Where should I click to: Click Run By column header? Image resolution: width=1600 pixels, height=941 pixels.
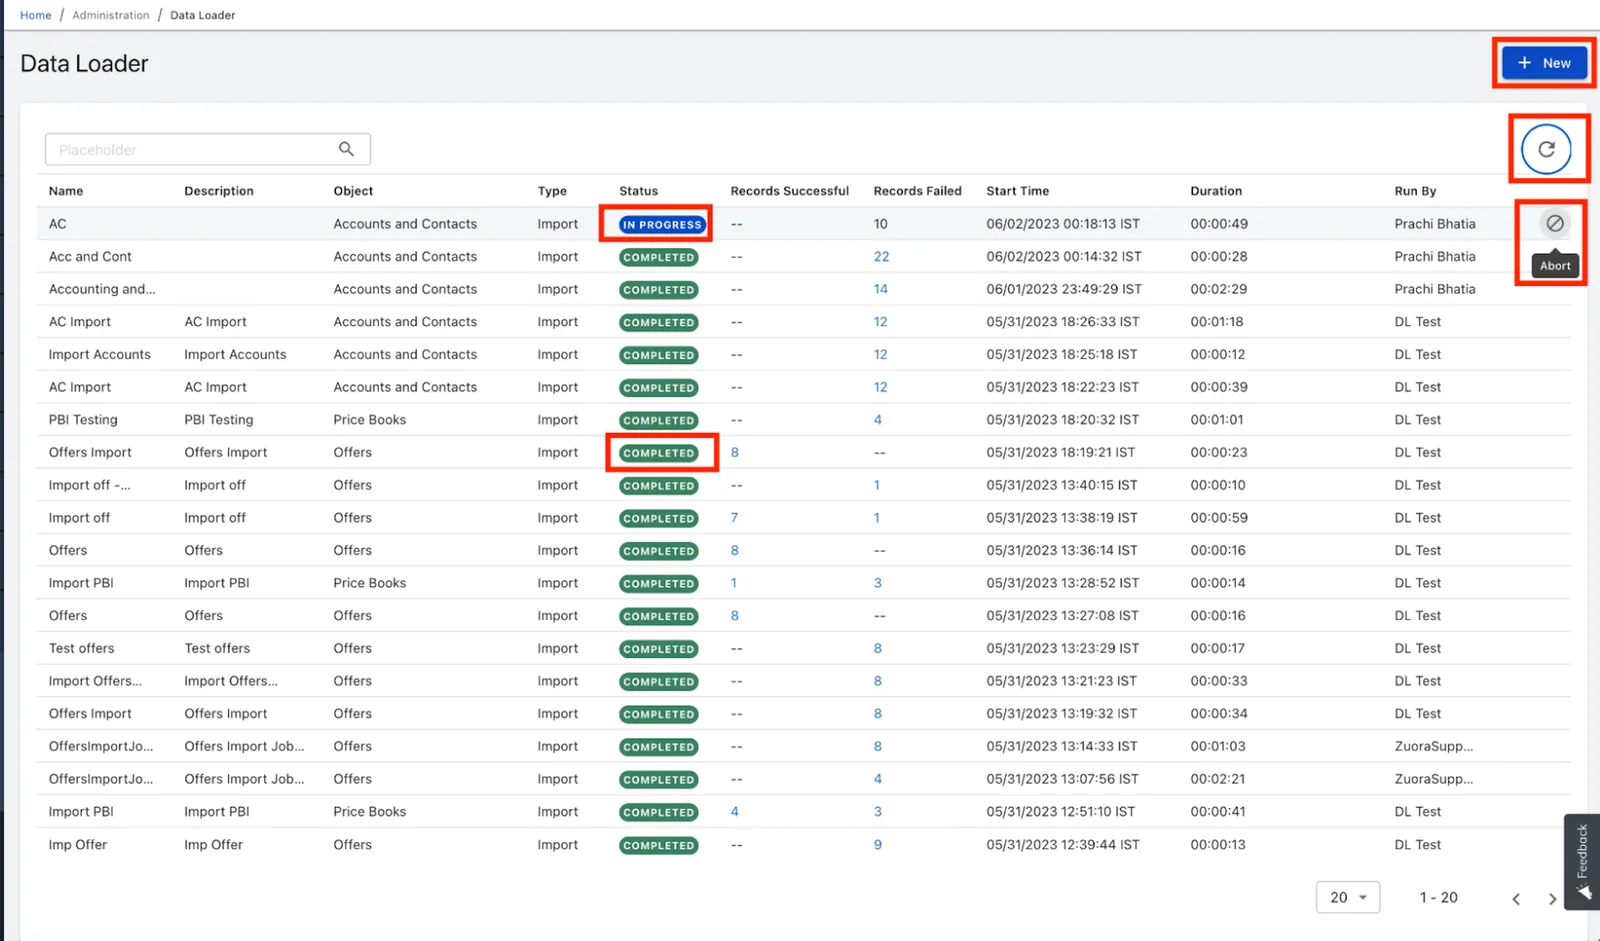click(1415, 191)
